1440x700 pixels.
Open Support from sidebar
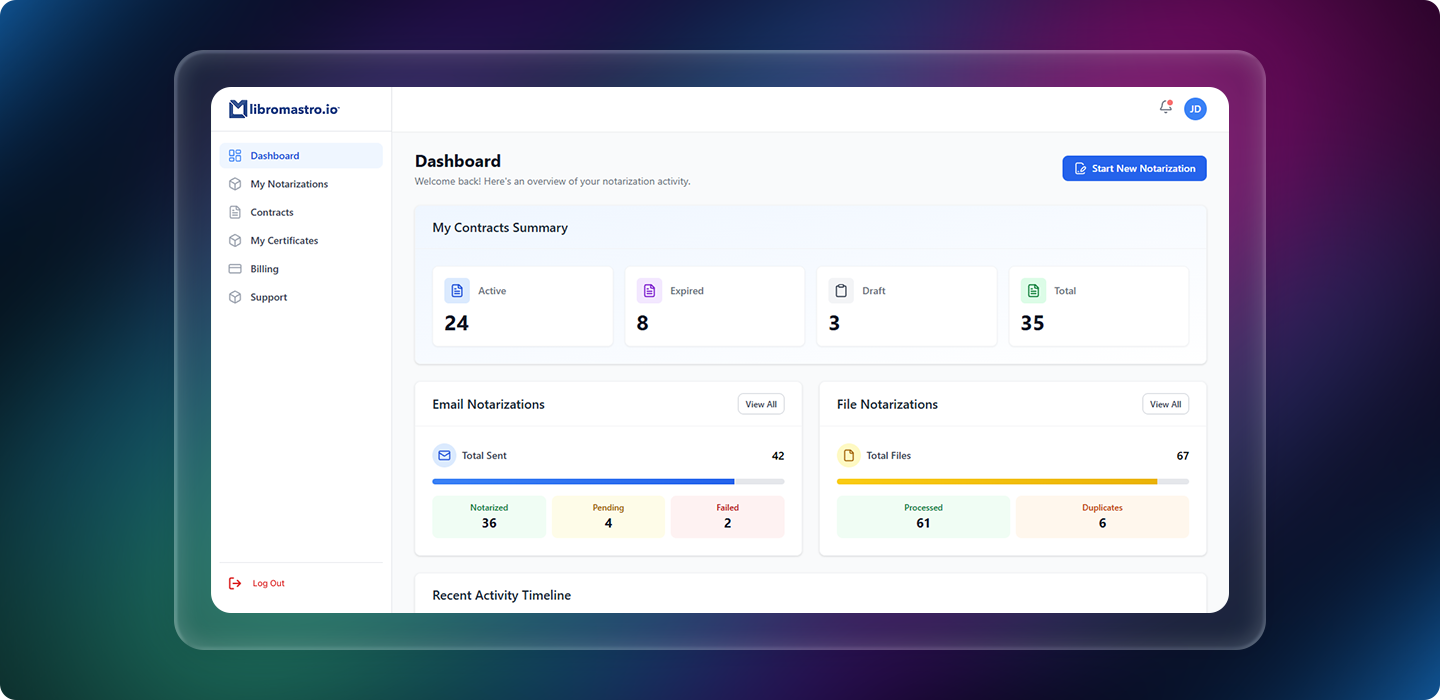click(268, 297)
